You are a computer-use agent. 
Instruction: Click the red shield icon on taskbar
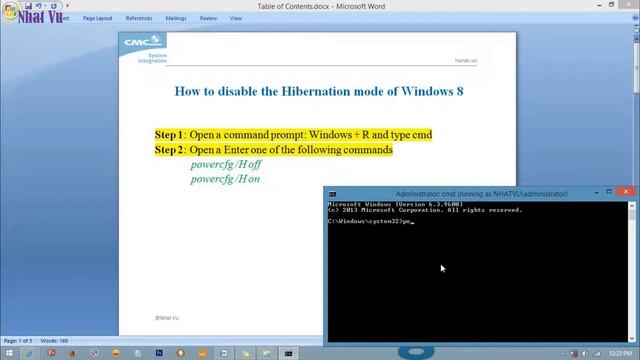point(51,353)
